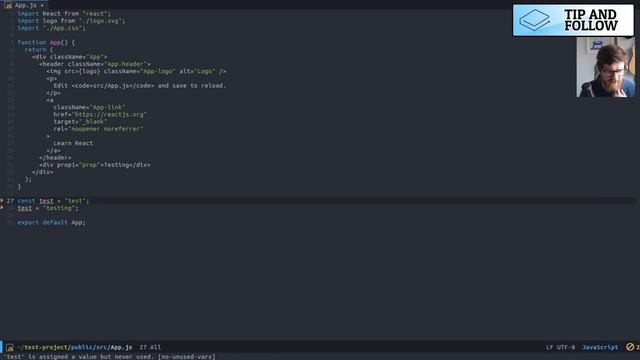Click the header className="App-header" line
640x360 pixels.
(95, 64)
